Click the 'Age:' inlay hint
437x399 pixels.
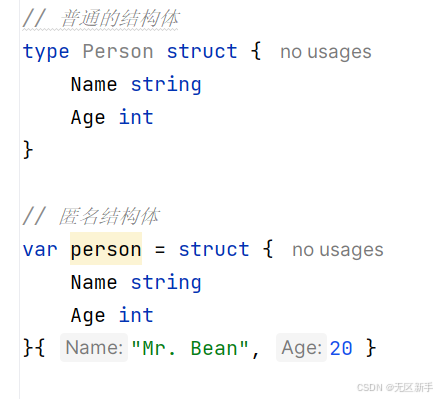(301, 348)
